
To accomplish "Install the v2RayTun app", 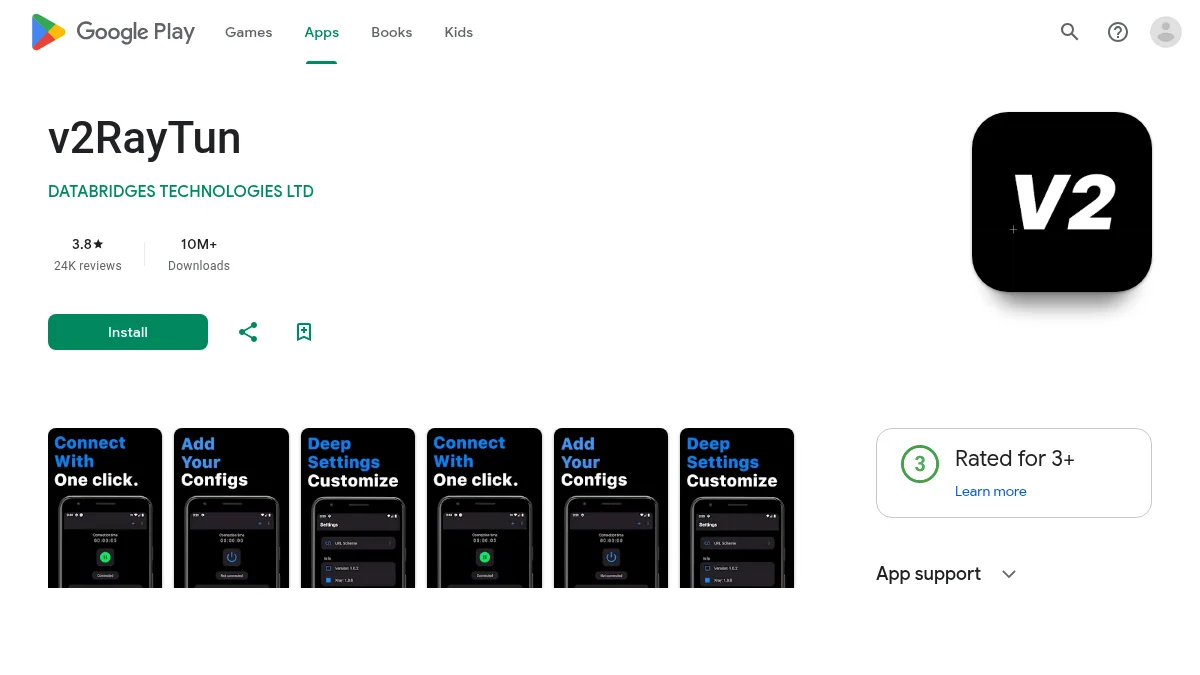I will [x=128, y=332].
